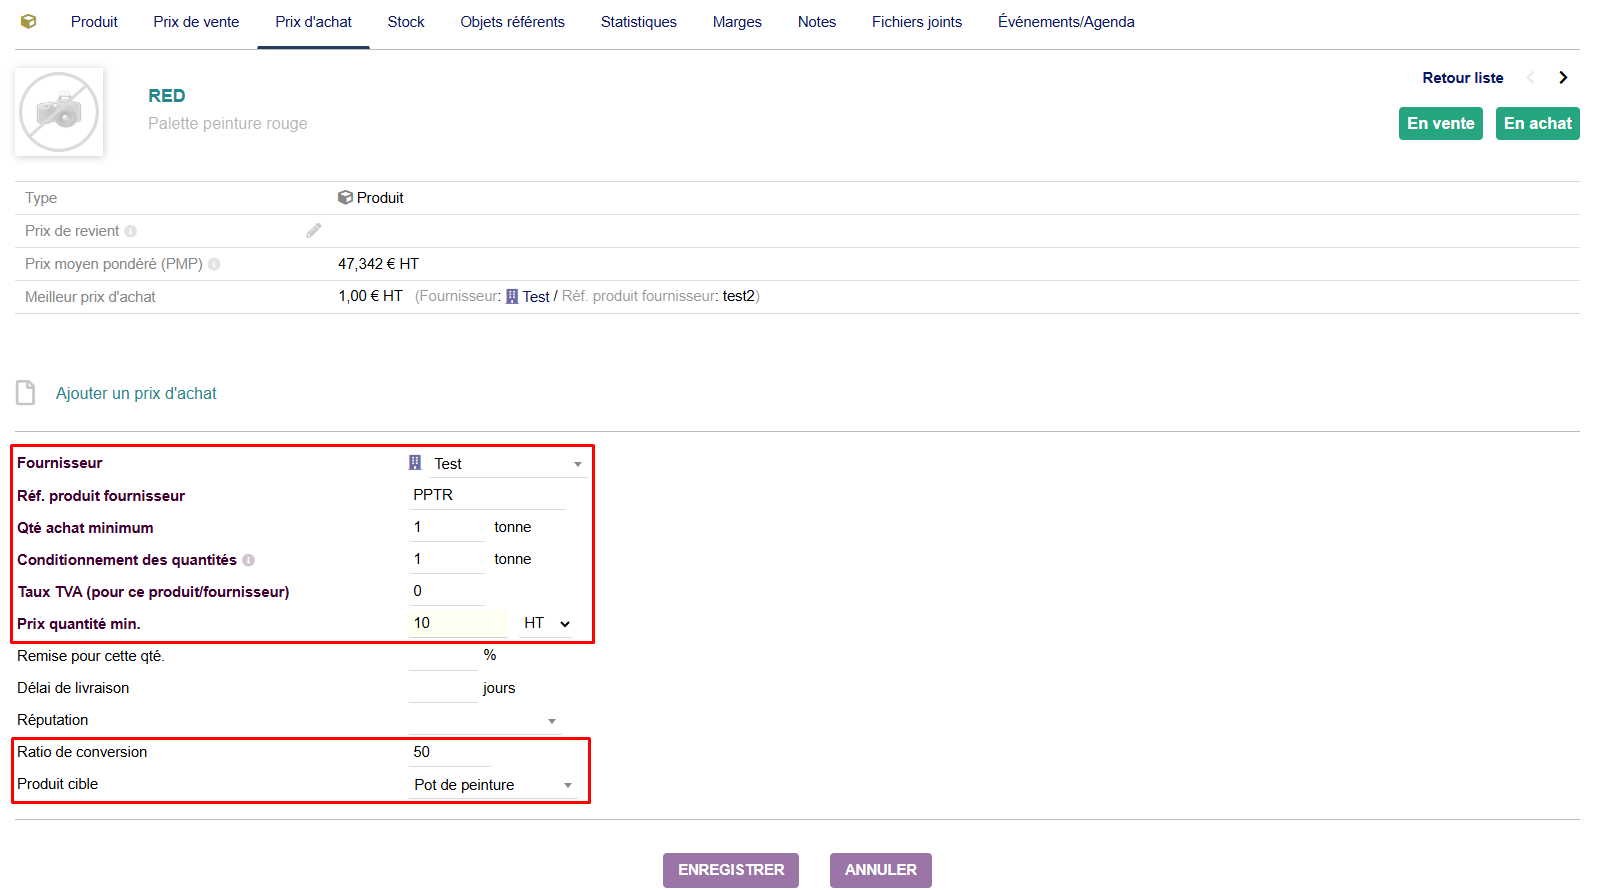Viewport: 1598px width, 890px height.
Task: Click the info icon next to Prix de revient
Action: coord(131,231)
